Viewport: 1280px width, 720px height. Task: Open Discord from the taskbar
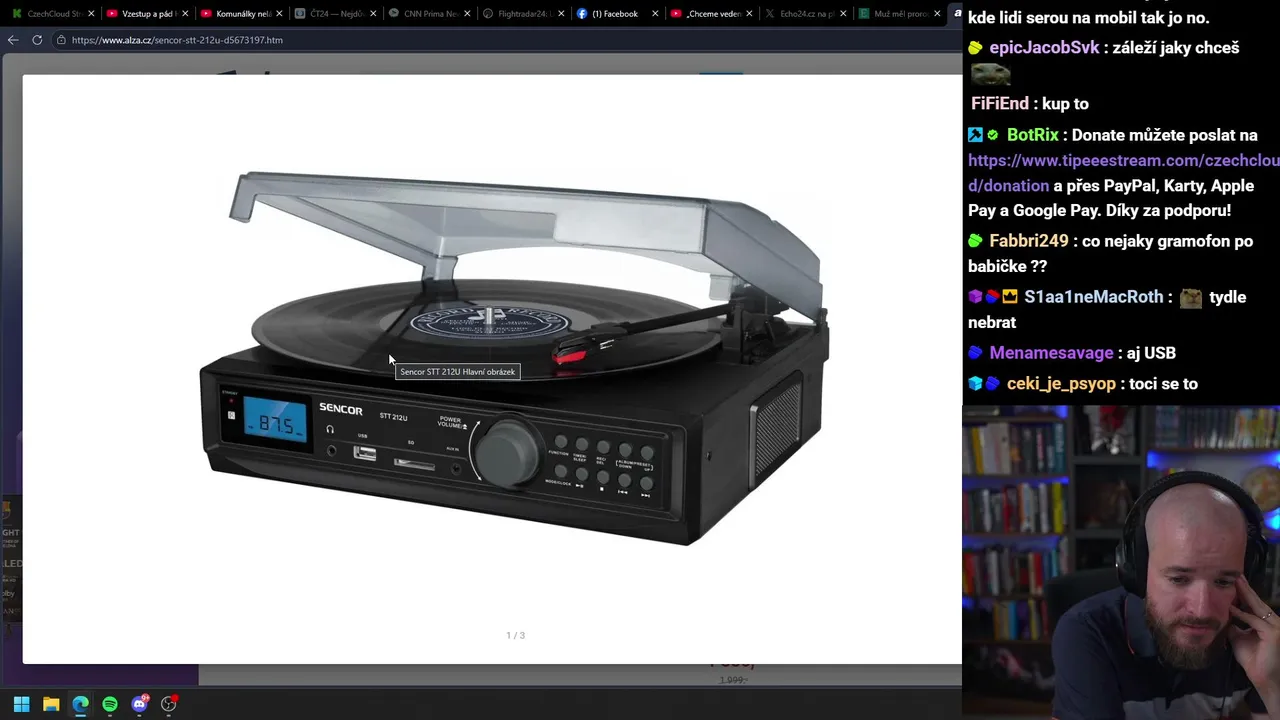click(140, 704)
